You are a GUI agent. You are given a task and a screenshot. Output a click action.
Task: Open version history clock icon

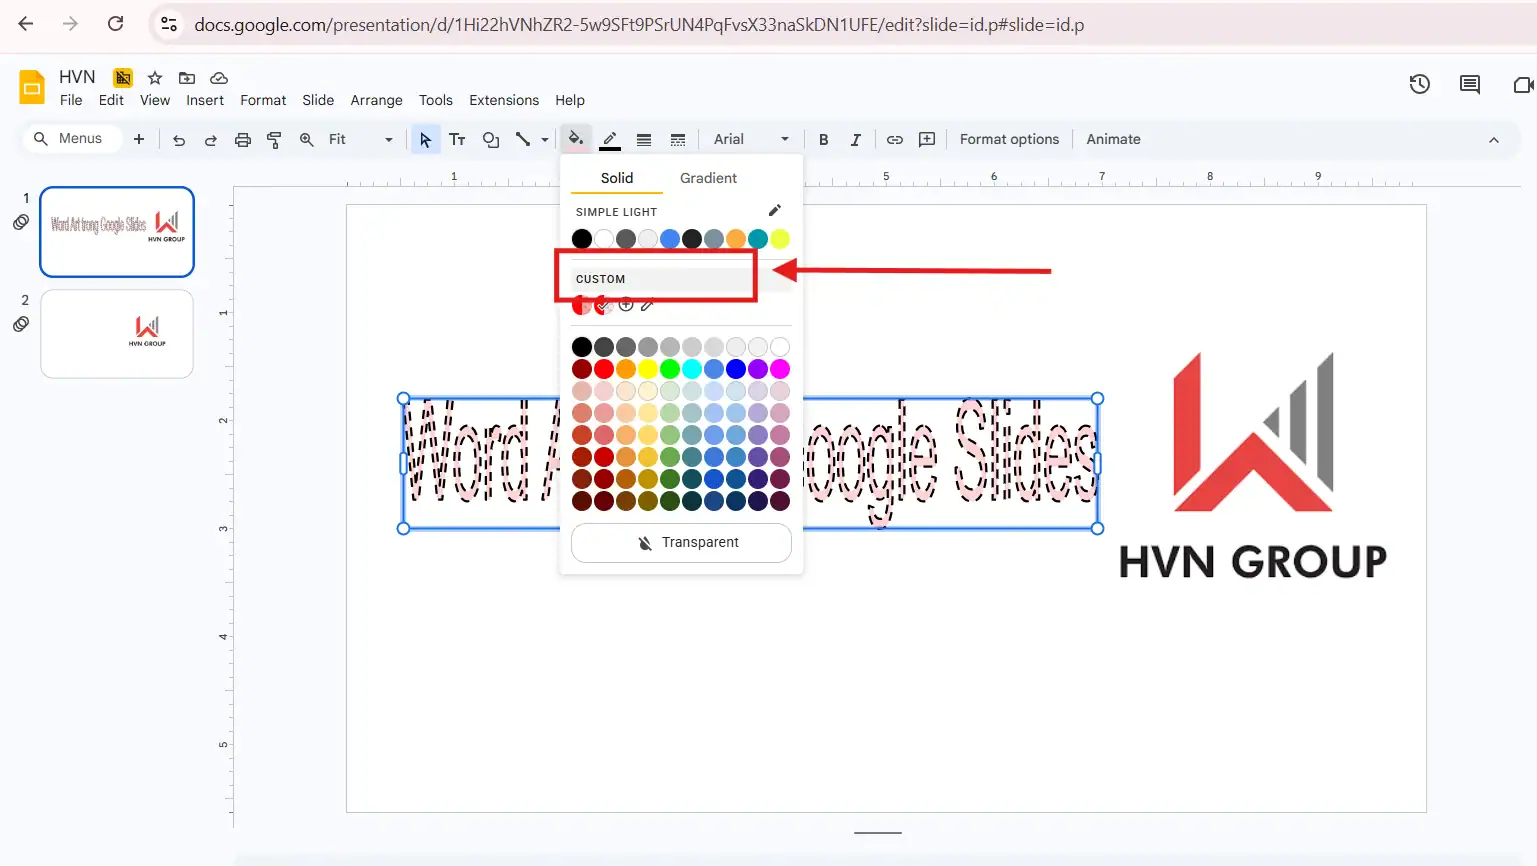[1419, 85]
